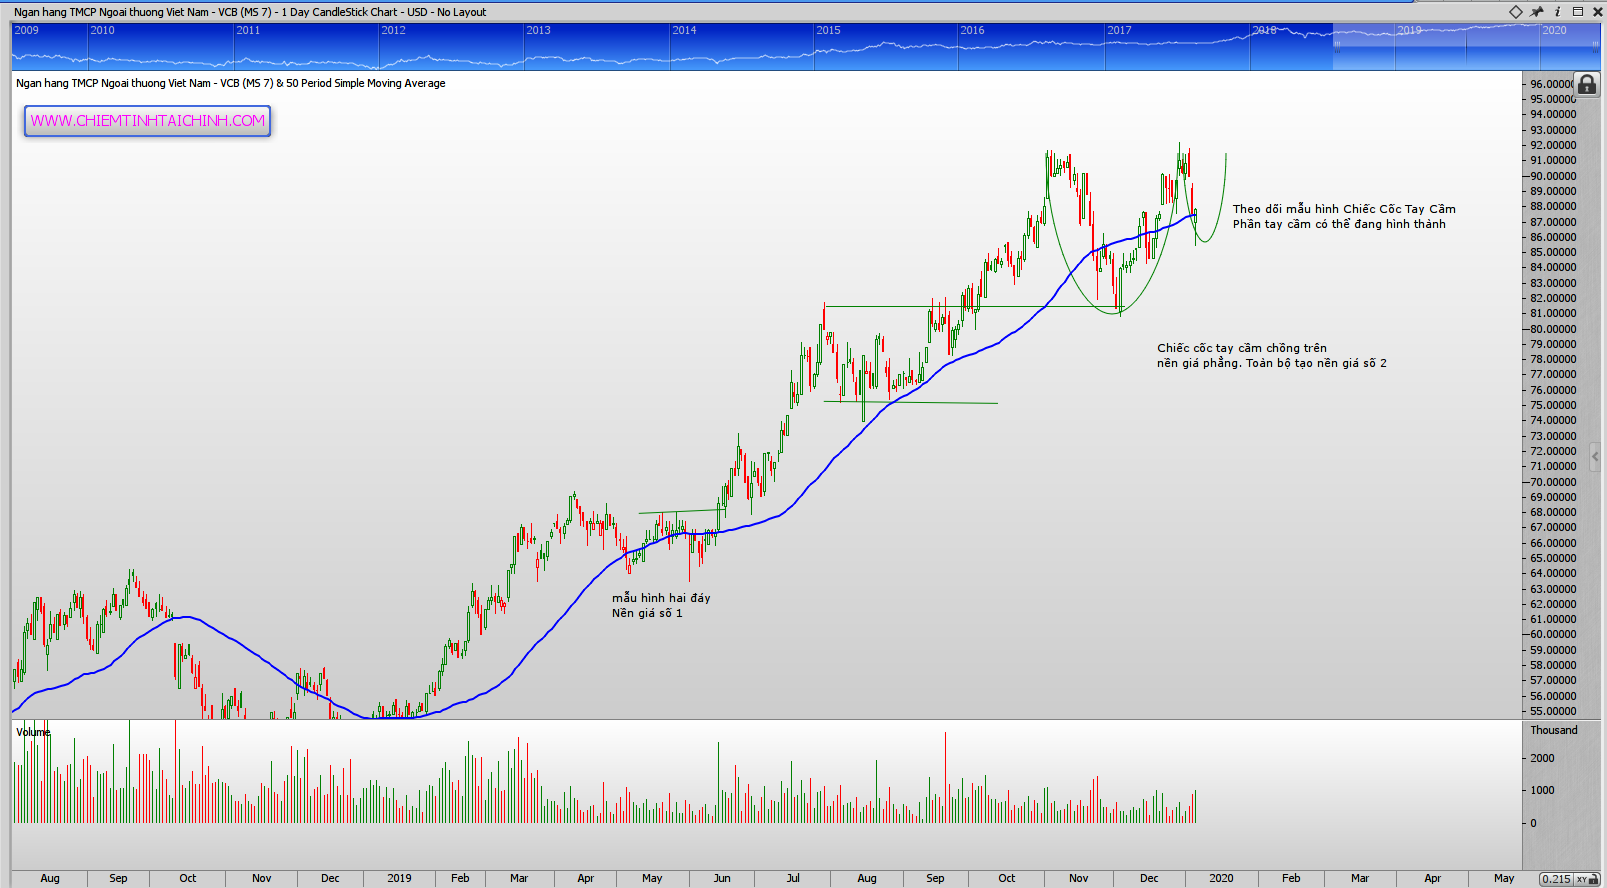The height and width of the screenshot is (888, 1607).
Task: Open the WWW.CHIEMTINHTAICHINH.COM link
Action: coord(148,121)
